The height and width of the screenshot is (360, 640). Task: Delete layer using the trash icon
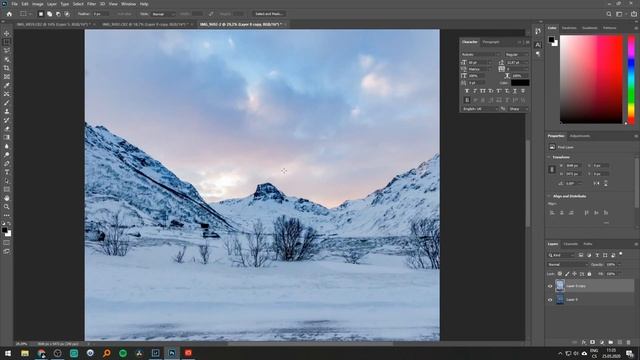(x=629, y=342)
